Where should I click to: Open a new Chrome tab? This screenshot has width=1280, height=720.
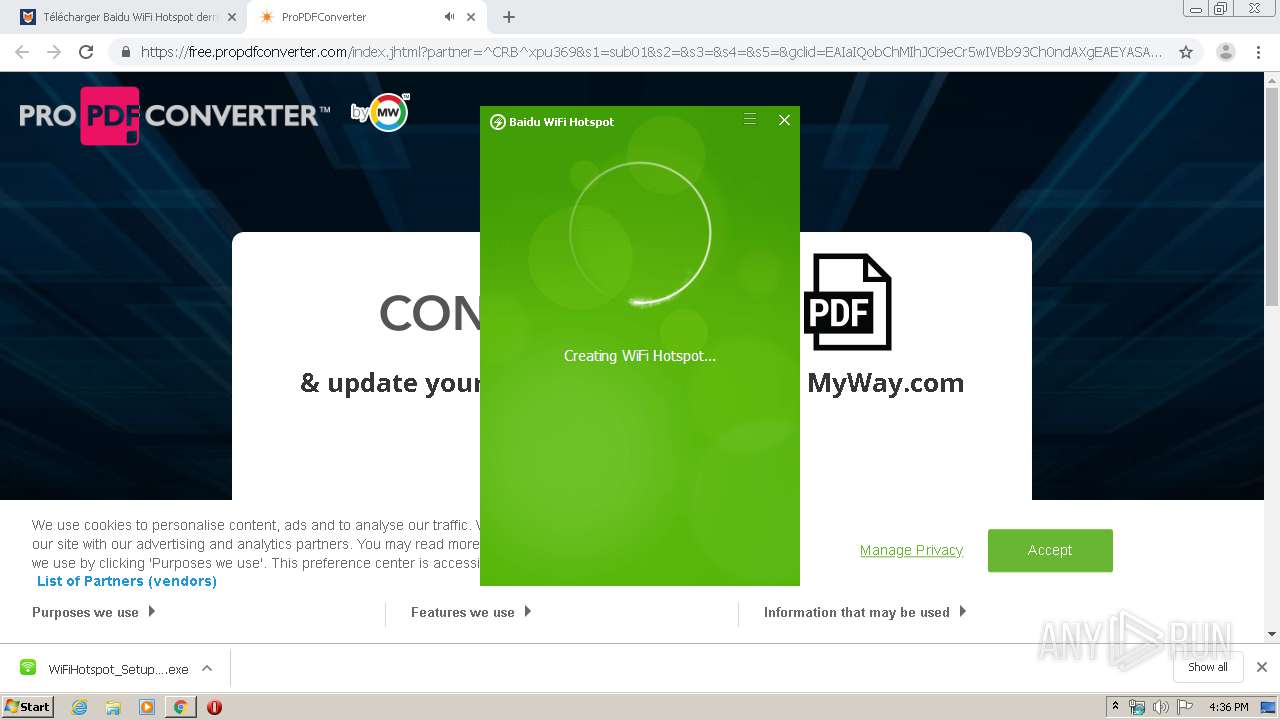[x=509, y=17]
